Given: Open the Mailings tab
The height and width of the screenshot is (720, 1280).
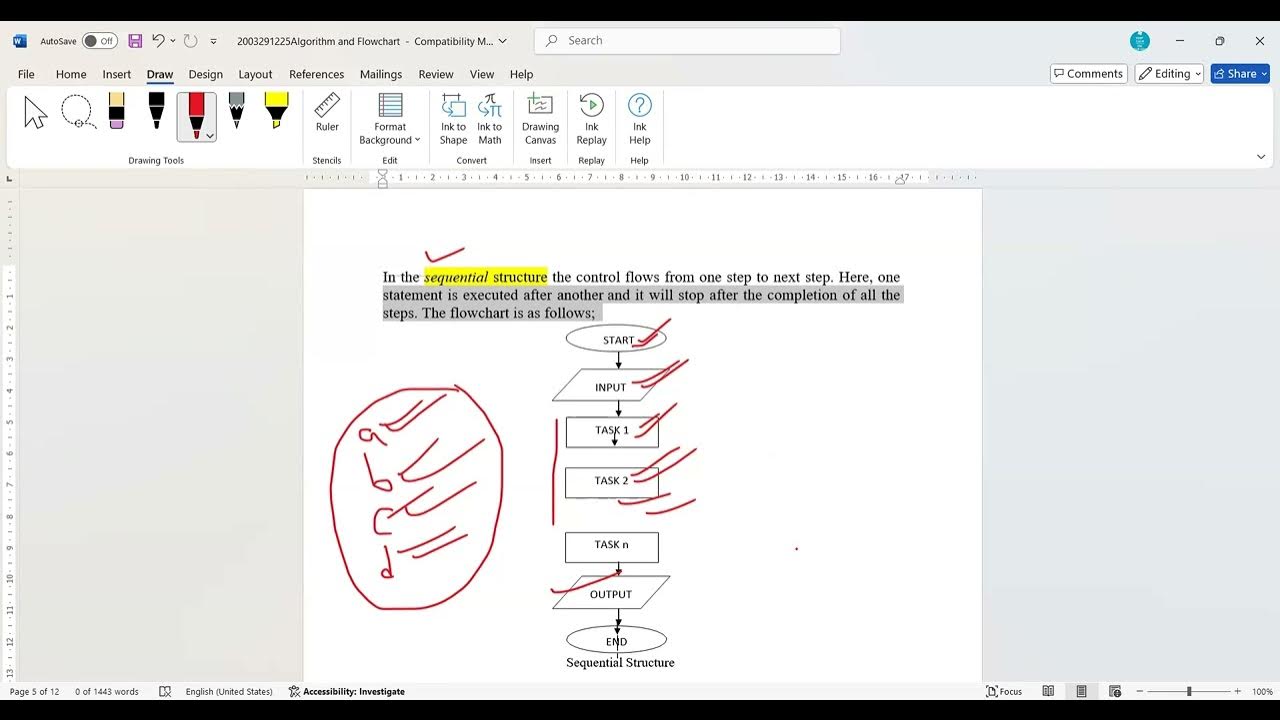Looking at the screenshot, I should [x=381, y=74].
